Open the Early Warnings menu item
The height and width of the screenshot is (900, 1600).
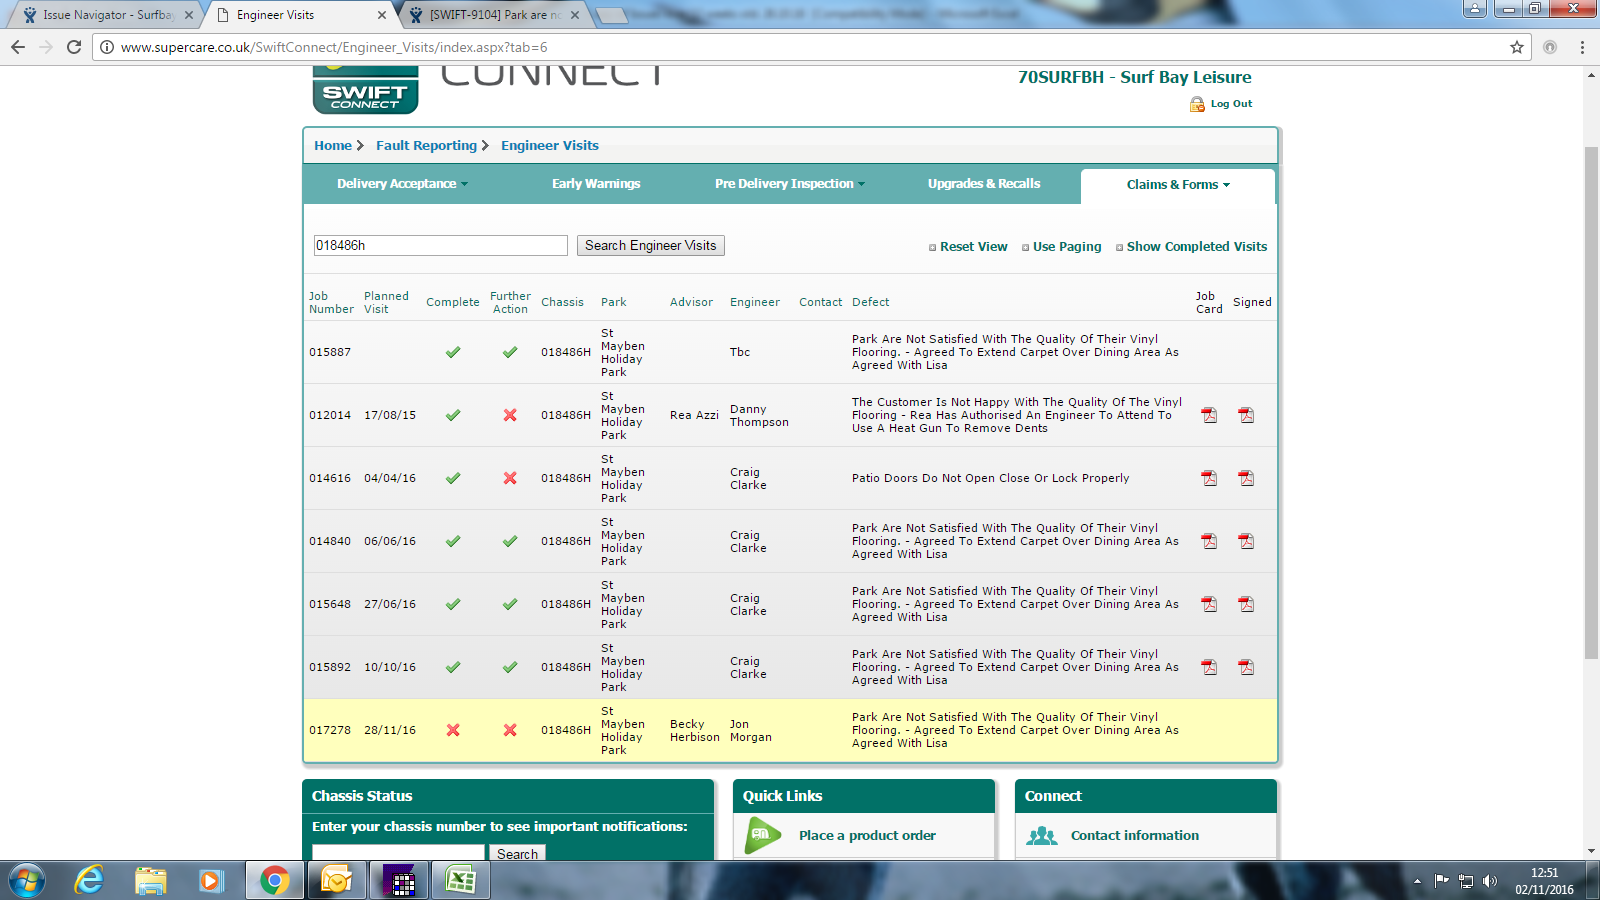pos(596,184)
